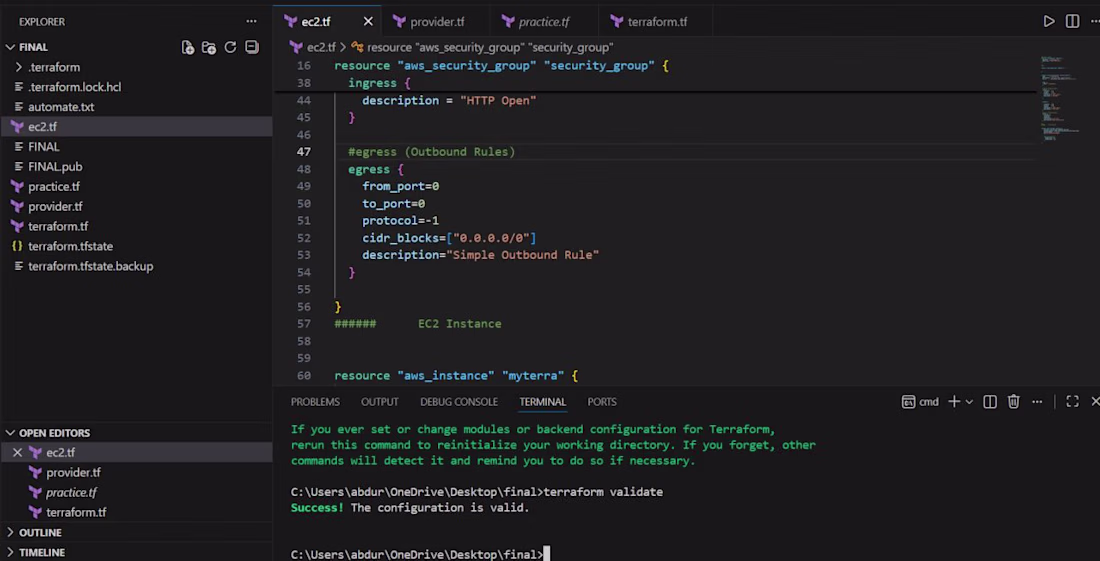
Task: Split the editor to the right
Action: [1073, 21]
